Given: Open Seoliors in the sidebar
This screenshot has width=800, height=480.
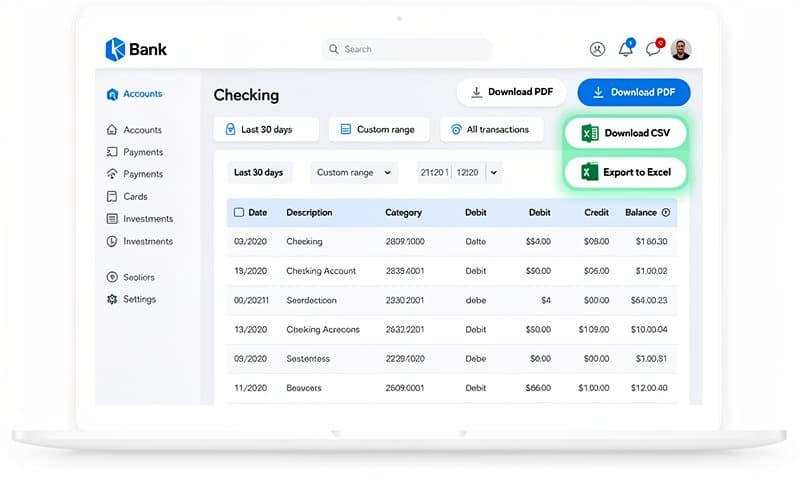Looking at the screenshot, I should (x=131, y=277).
